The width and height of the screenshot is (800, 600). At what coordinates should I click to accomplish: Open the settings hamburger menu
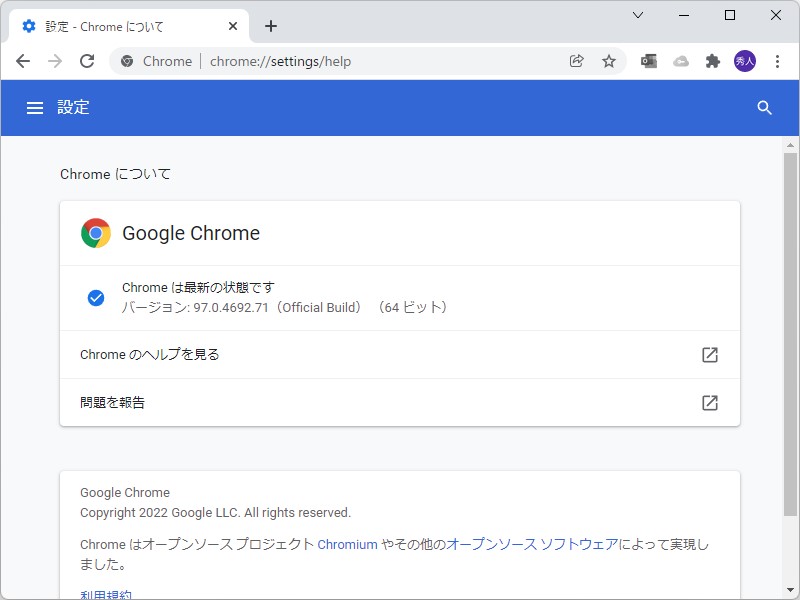point(35,107)
